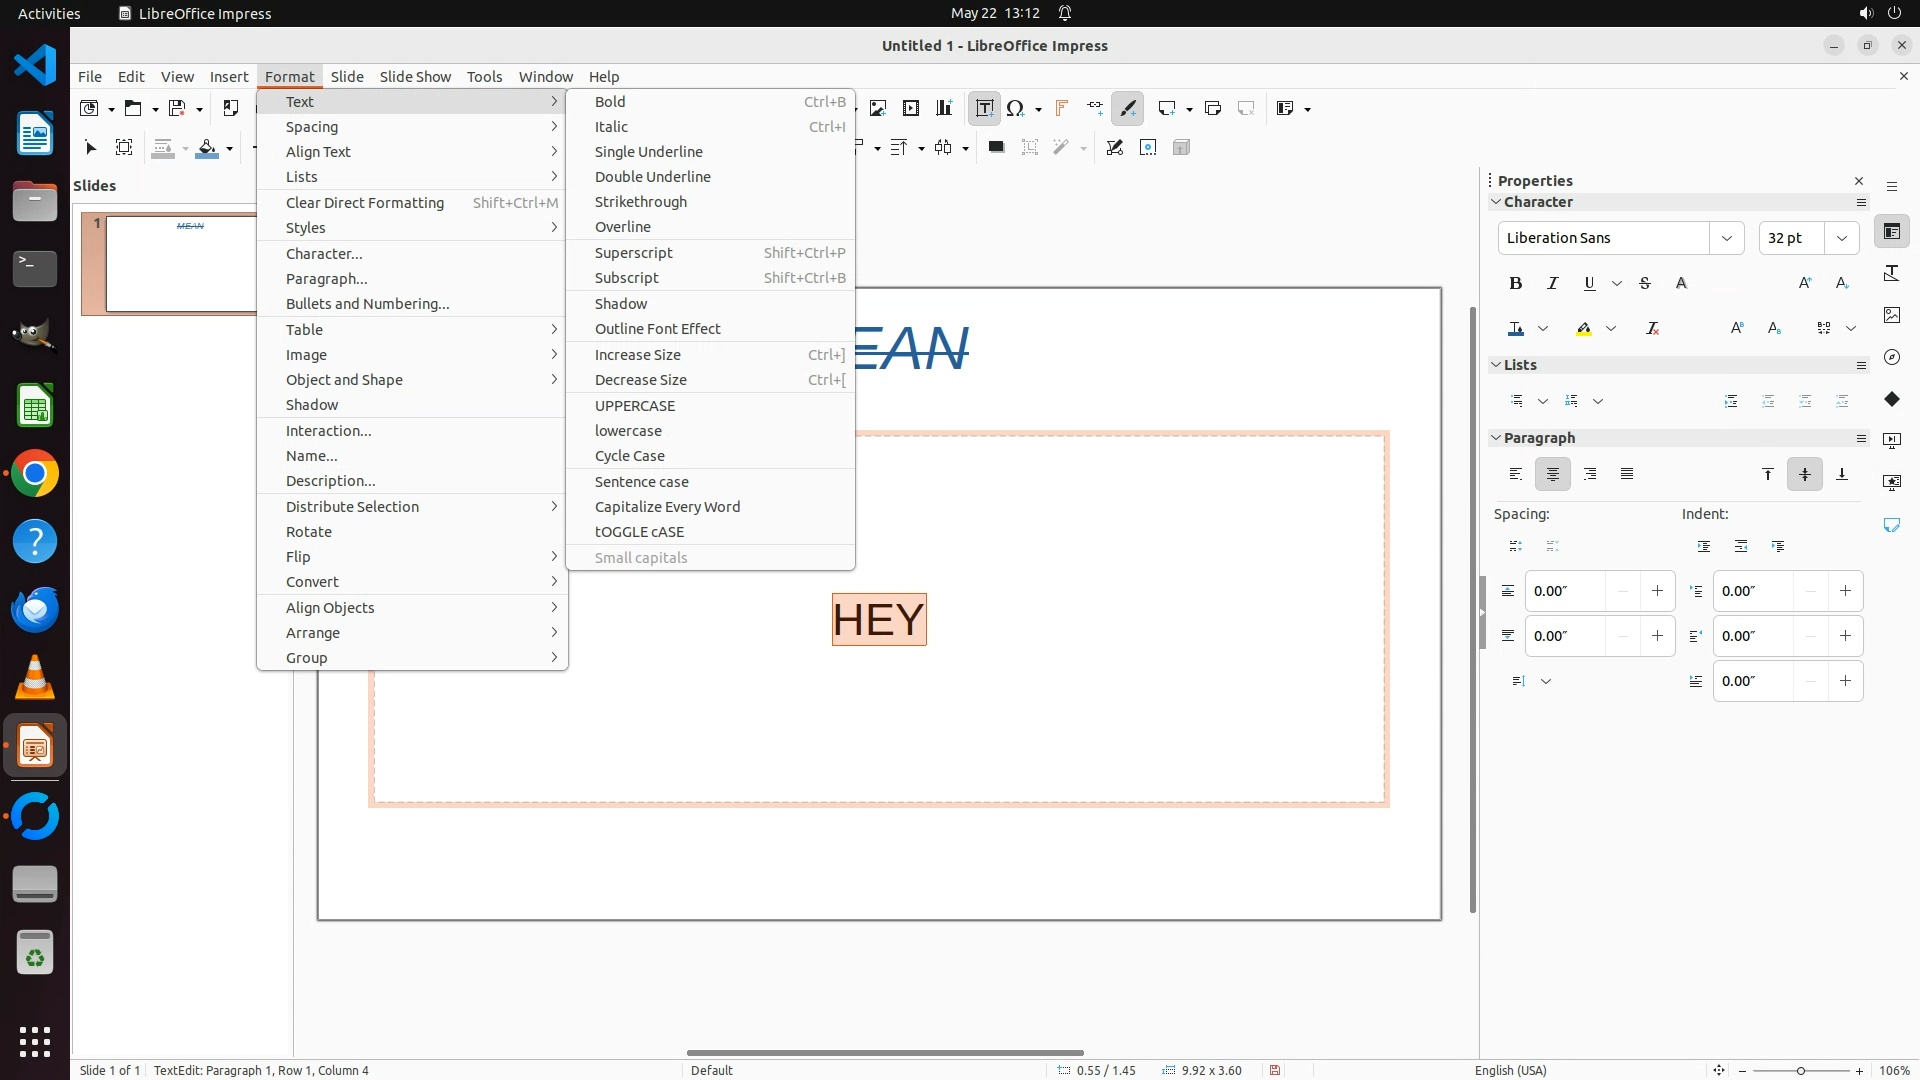Image resolution: width=1920 pixels, height=1080 pixels.
Task: Click the Strikethrough icon in Character panel
Action: [1645, 284]
